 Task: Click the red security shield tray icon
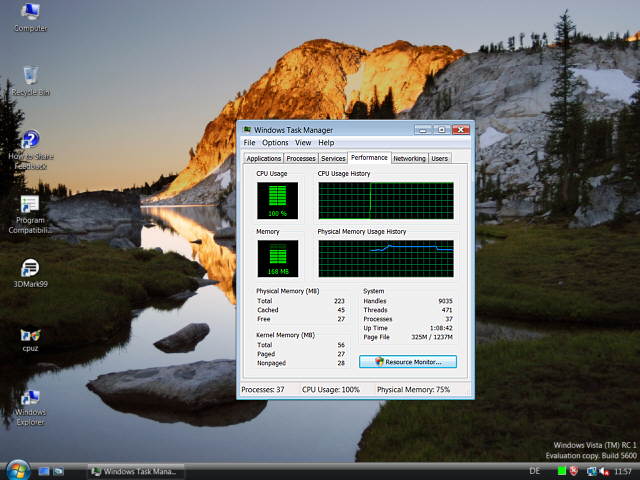click(574, 471)
